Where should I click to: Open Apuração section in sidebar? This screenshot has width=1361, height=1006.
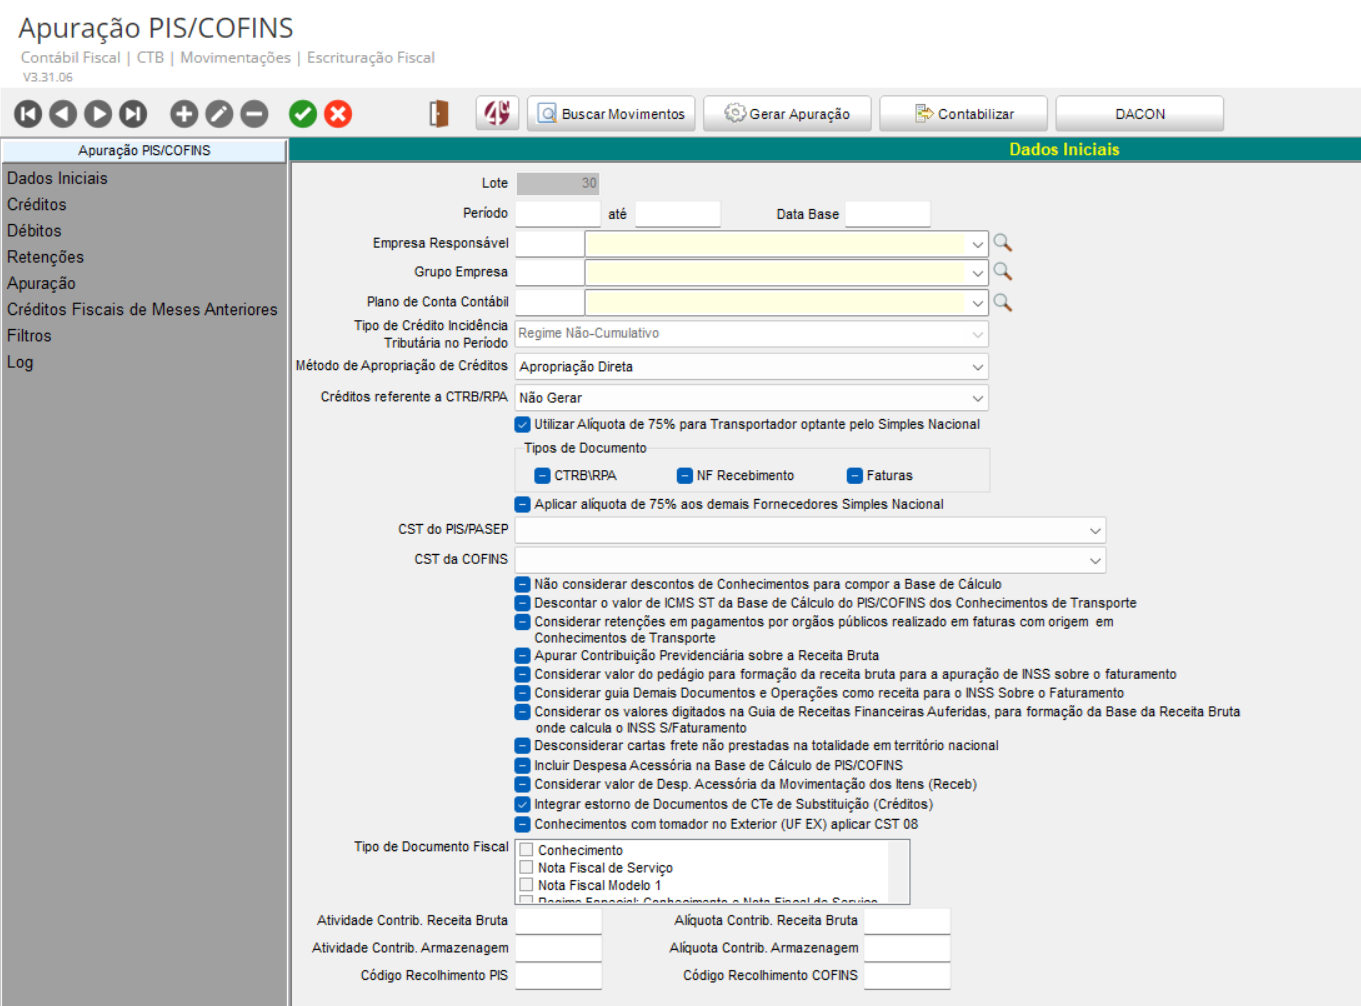click(41, 283)
